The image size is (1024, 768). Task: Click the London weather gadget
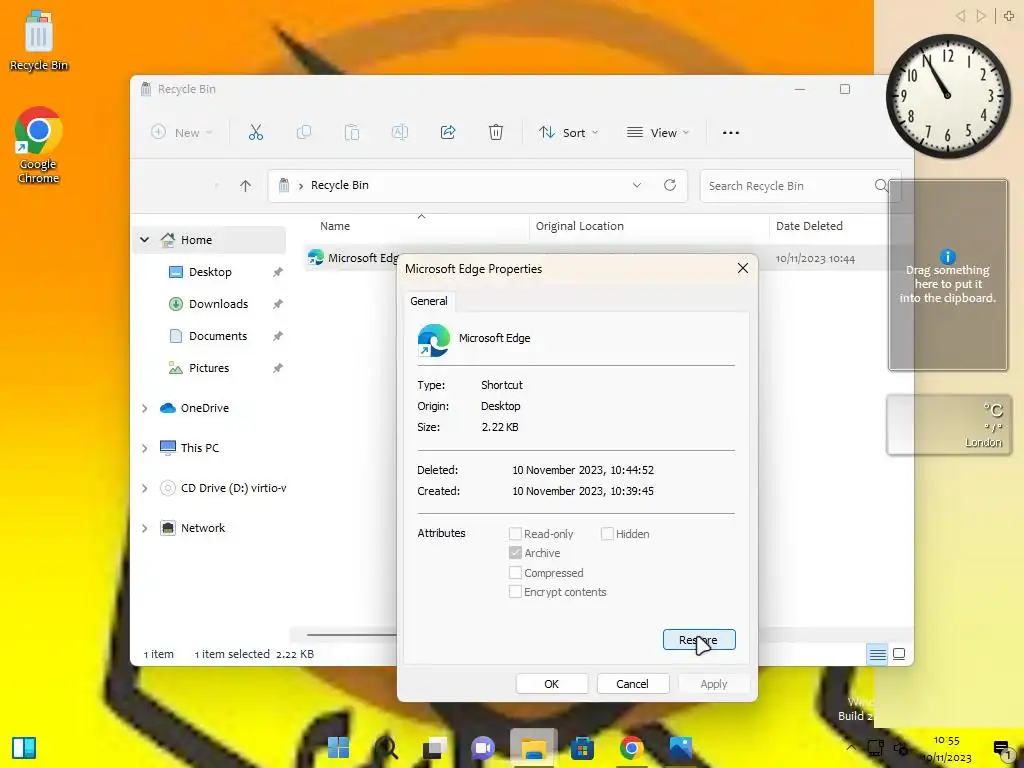pyautogui.click(x=948, y=424)
